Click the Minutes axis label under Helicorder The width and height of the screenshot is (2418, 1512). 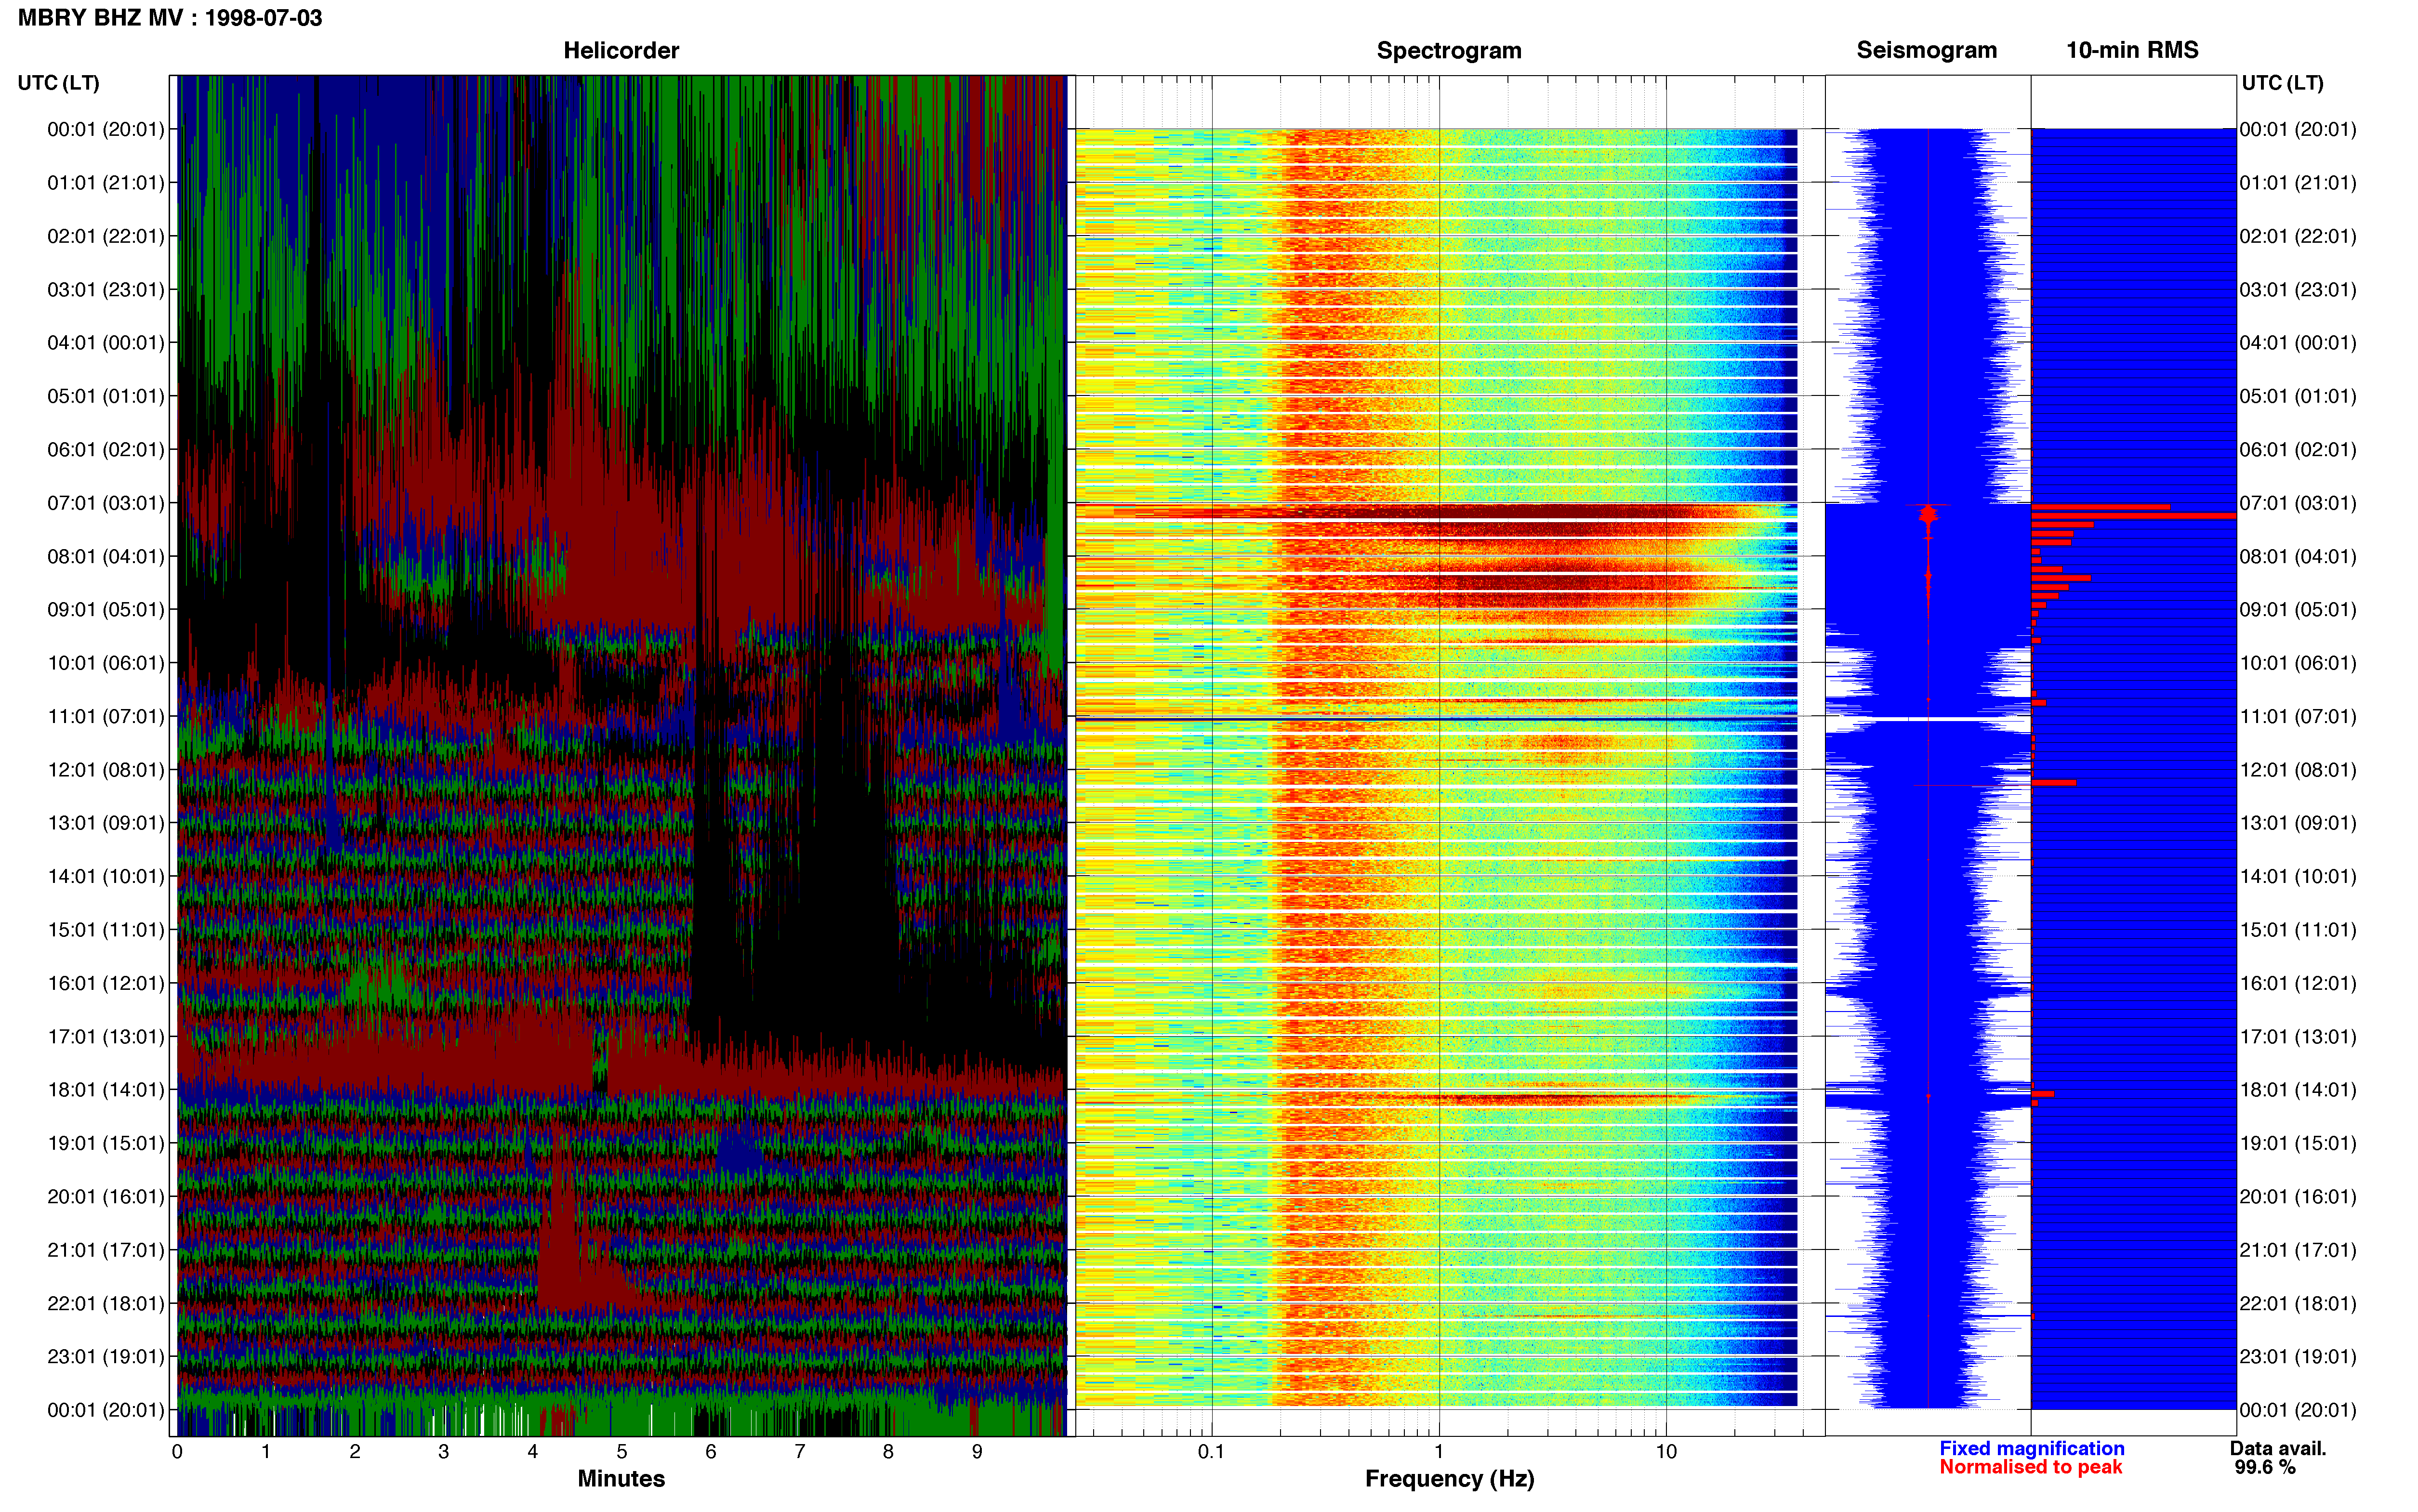coord(621,1479)
